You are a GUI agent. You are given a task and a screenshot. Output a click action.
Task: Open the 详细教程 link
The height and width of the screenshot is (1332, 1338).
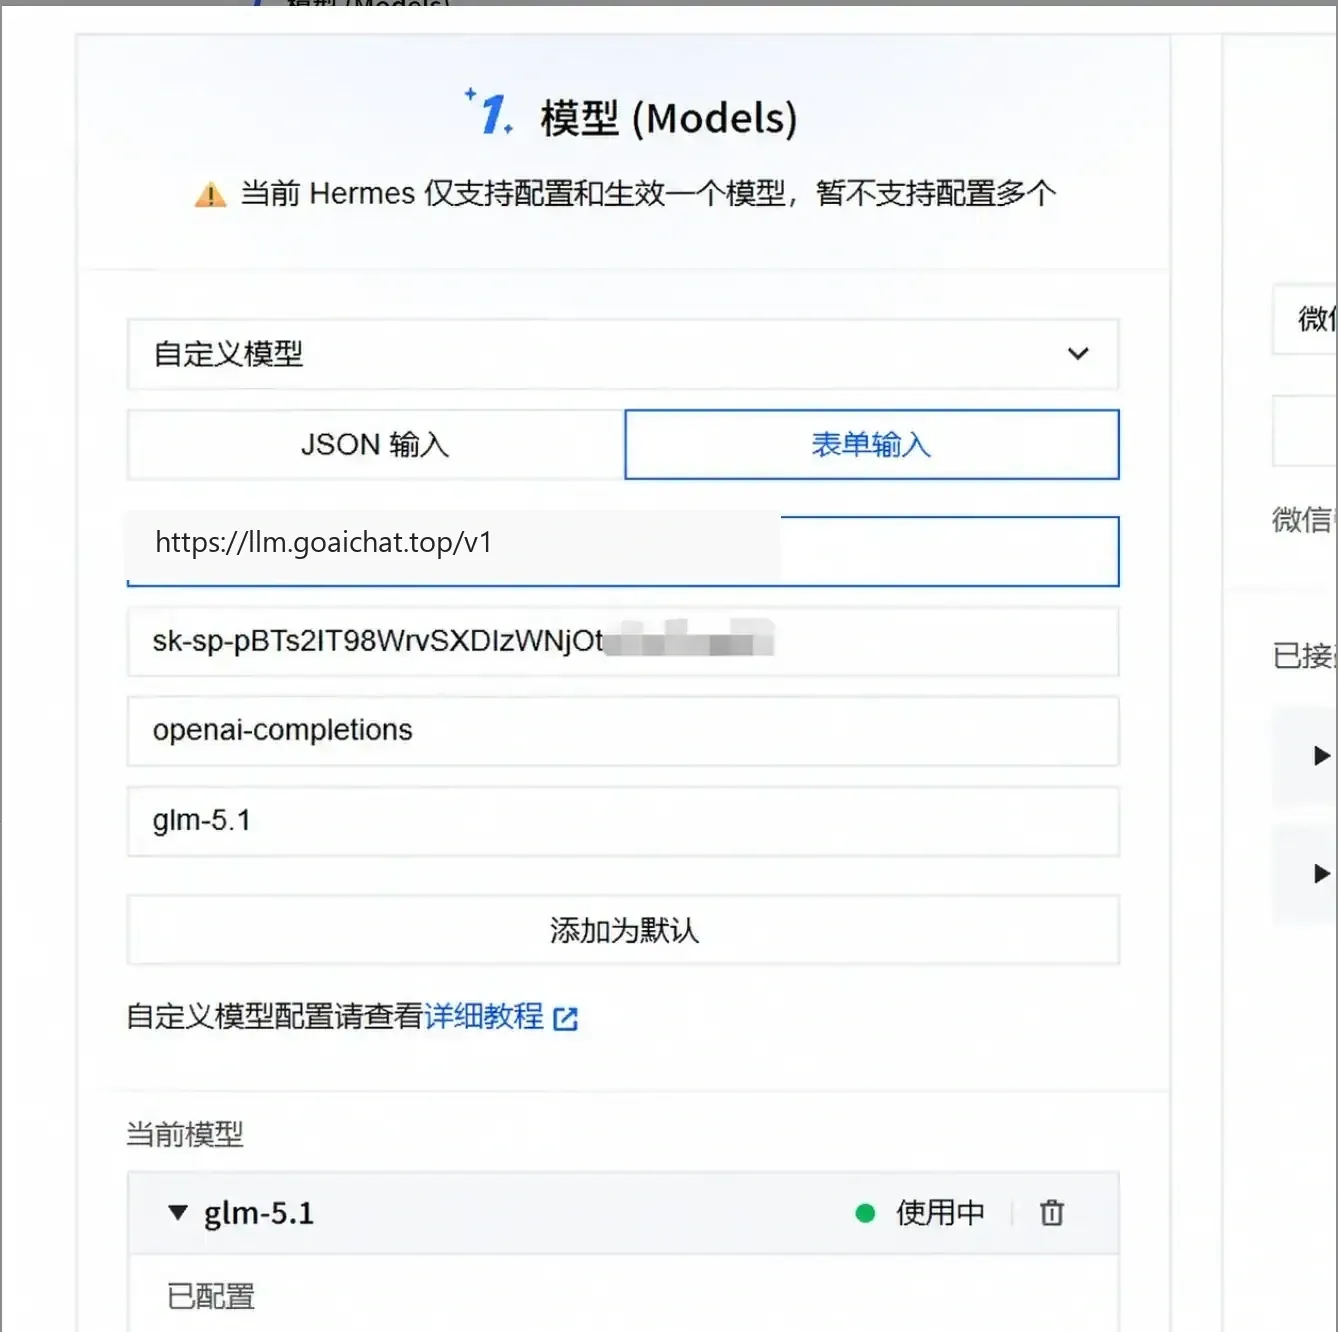tap(484, 1016)
